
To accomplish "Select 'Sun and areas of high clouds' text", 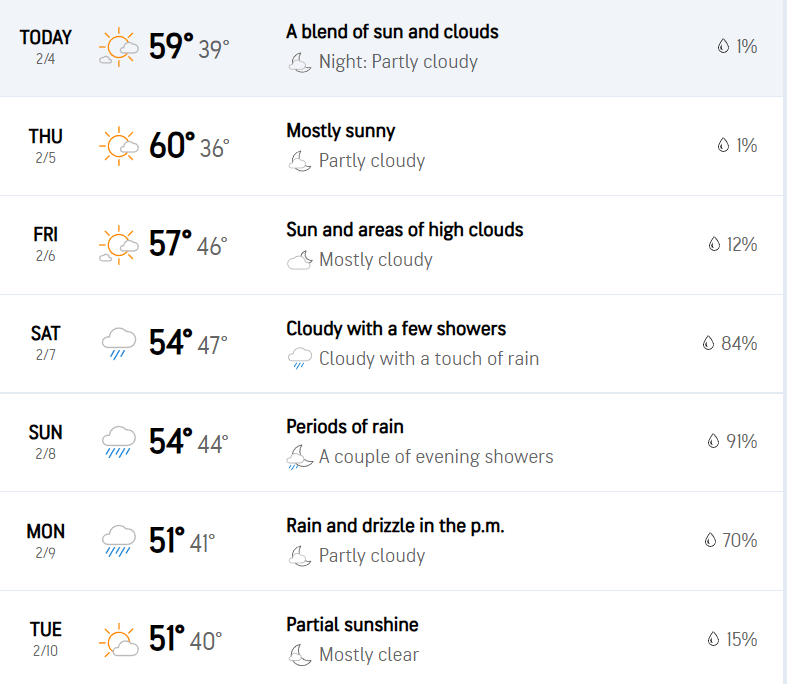I will [x=404, y=230].
